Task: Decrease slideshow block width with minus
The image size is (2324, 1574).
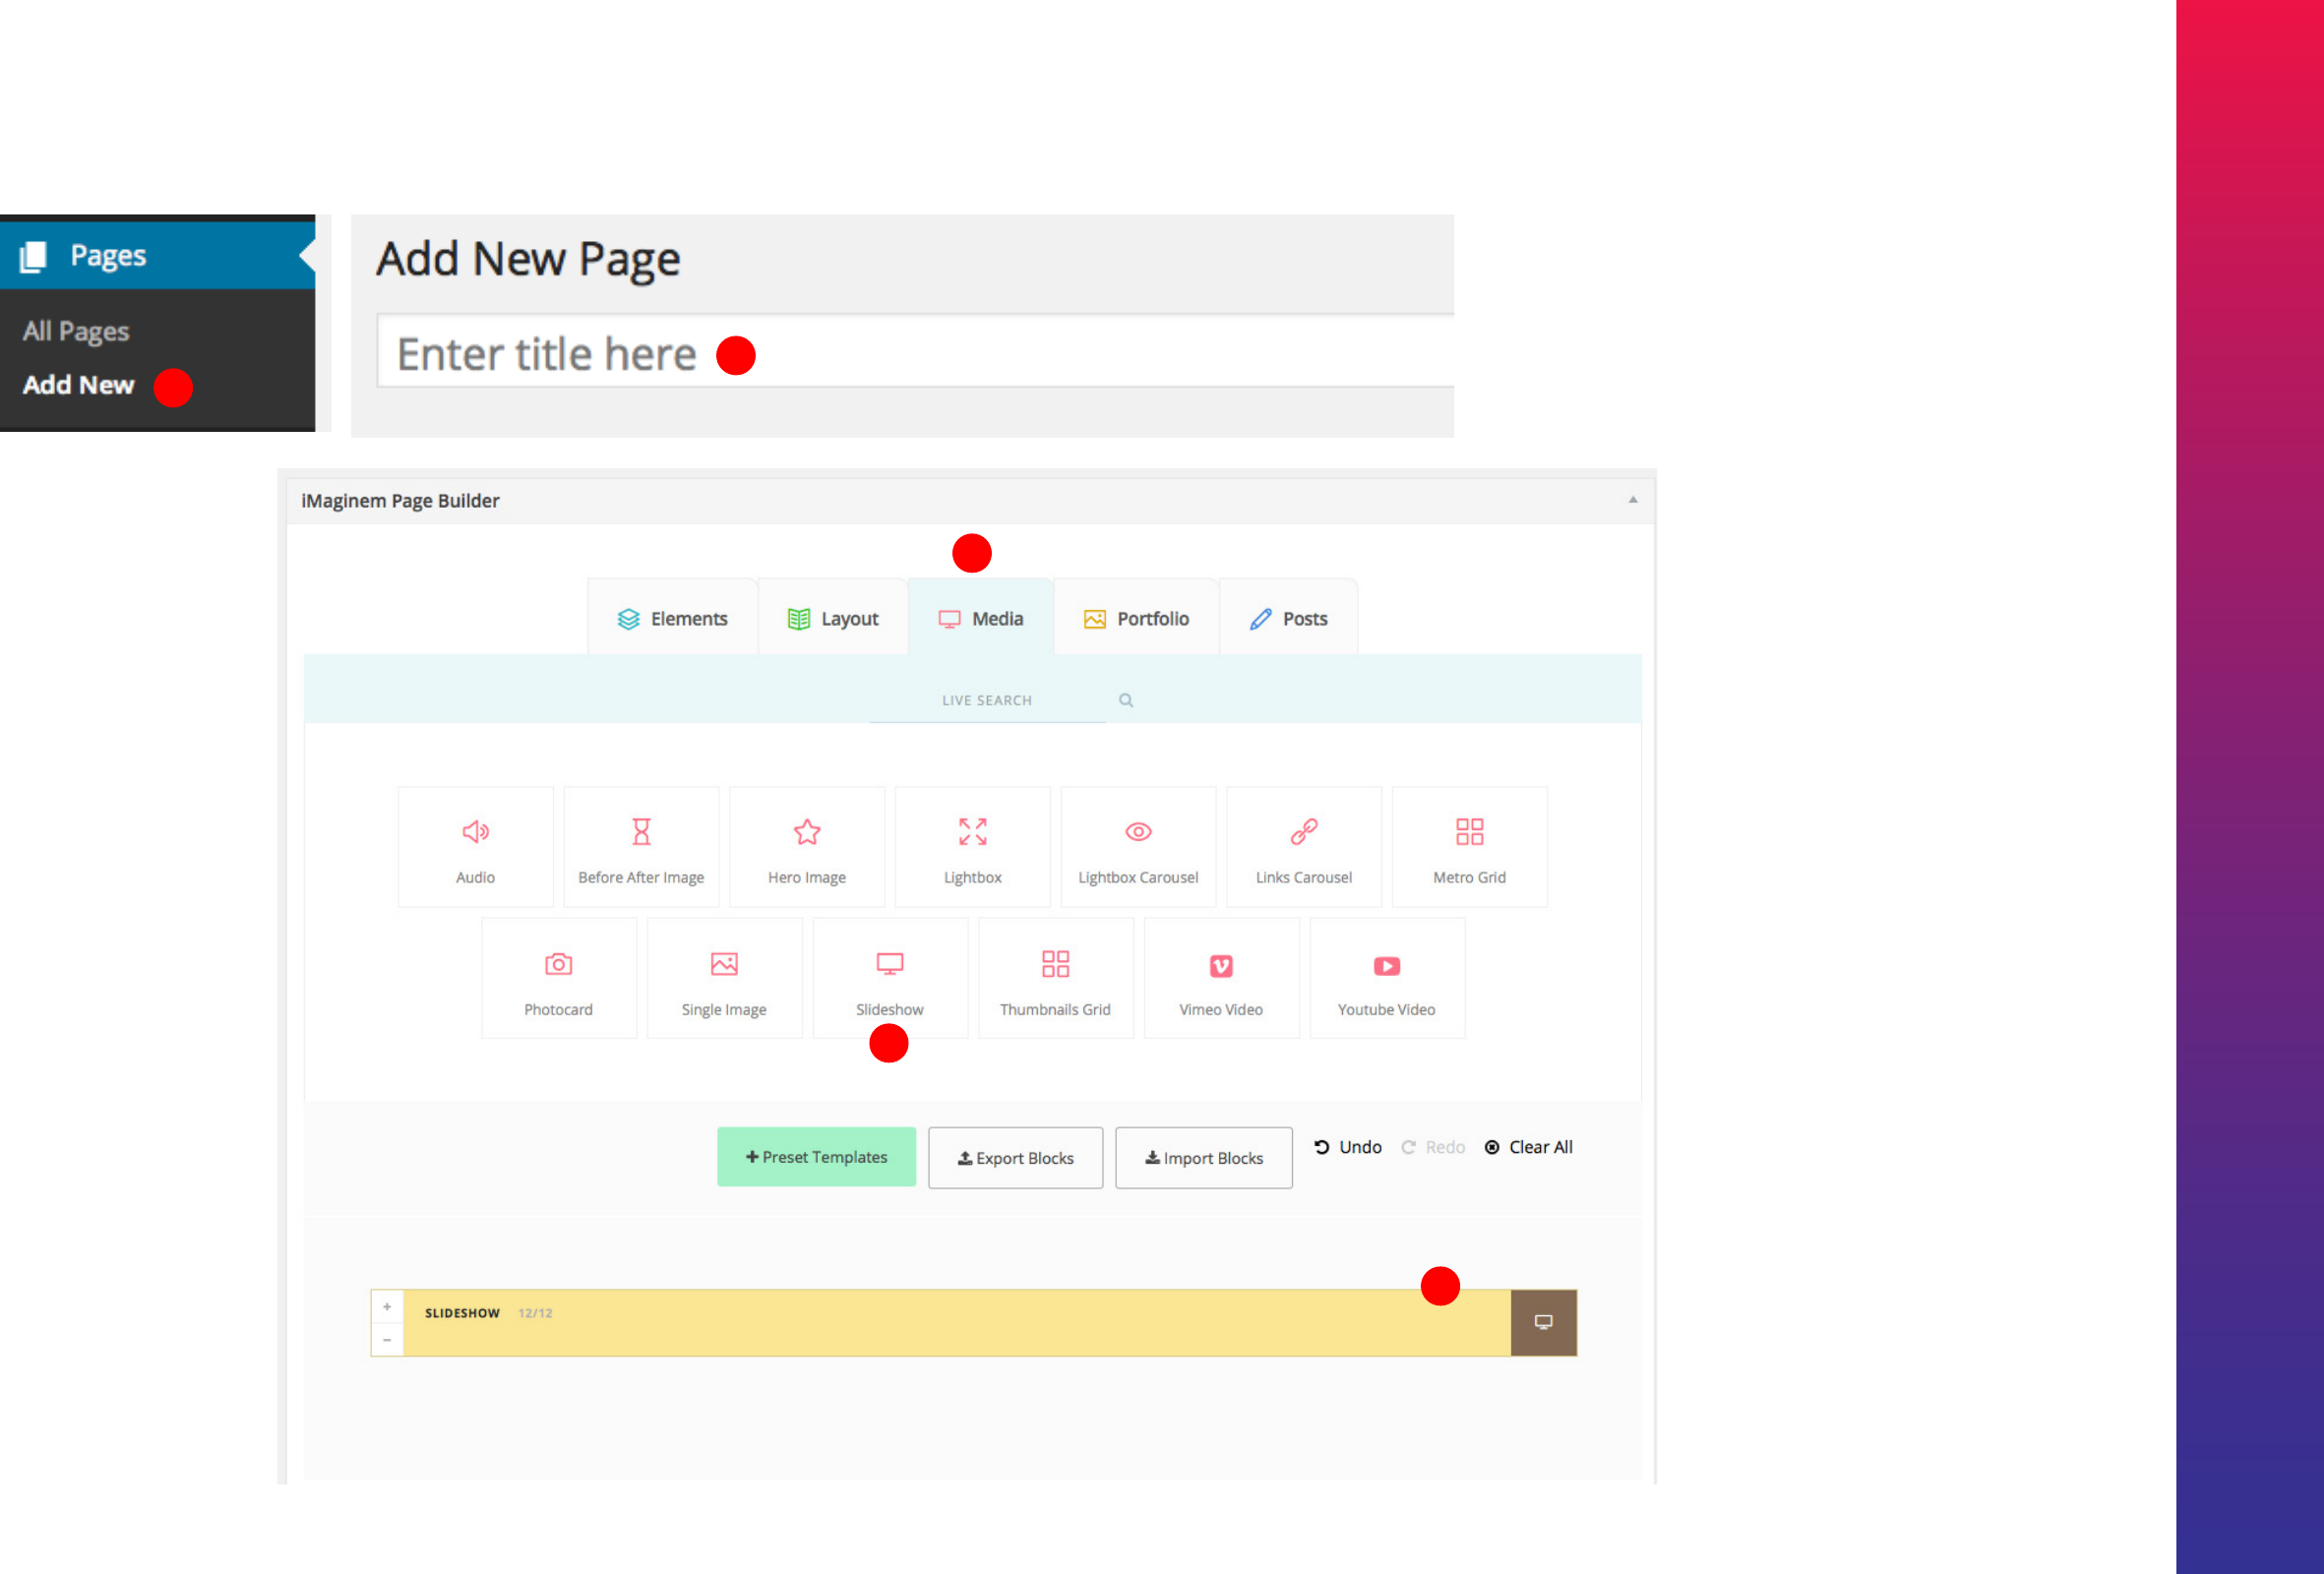Action: pyautogui.click(x=387, y=1340)
